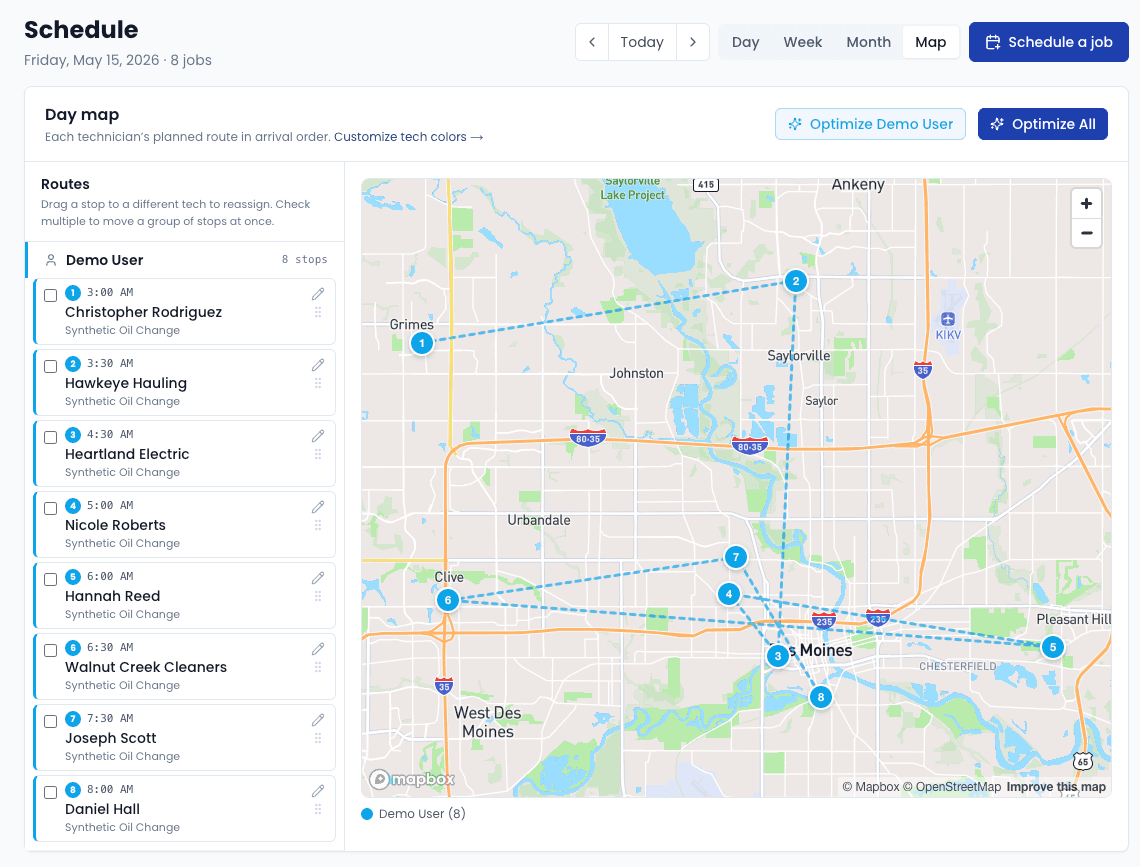Check Hawkeye Hauling stop checkbox
The height and width of the screenshot is (867, 1140).
click(50, 366)
